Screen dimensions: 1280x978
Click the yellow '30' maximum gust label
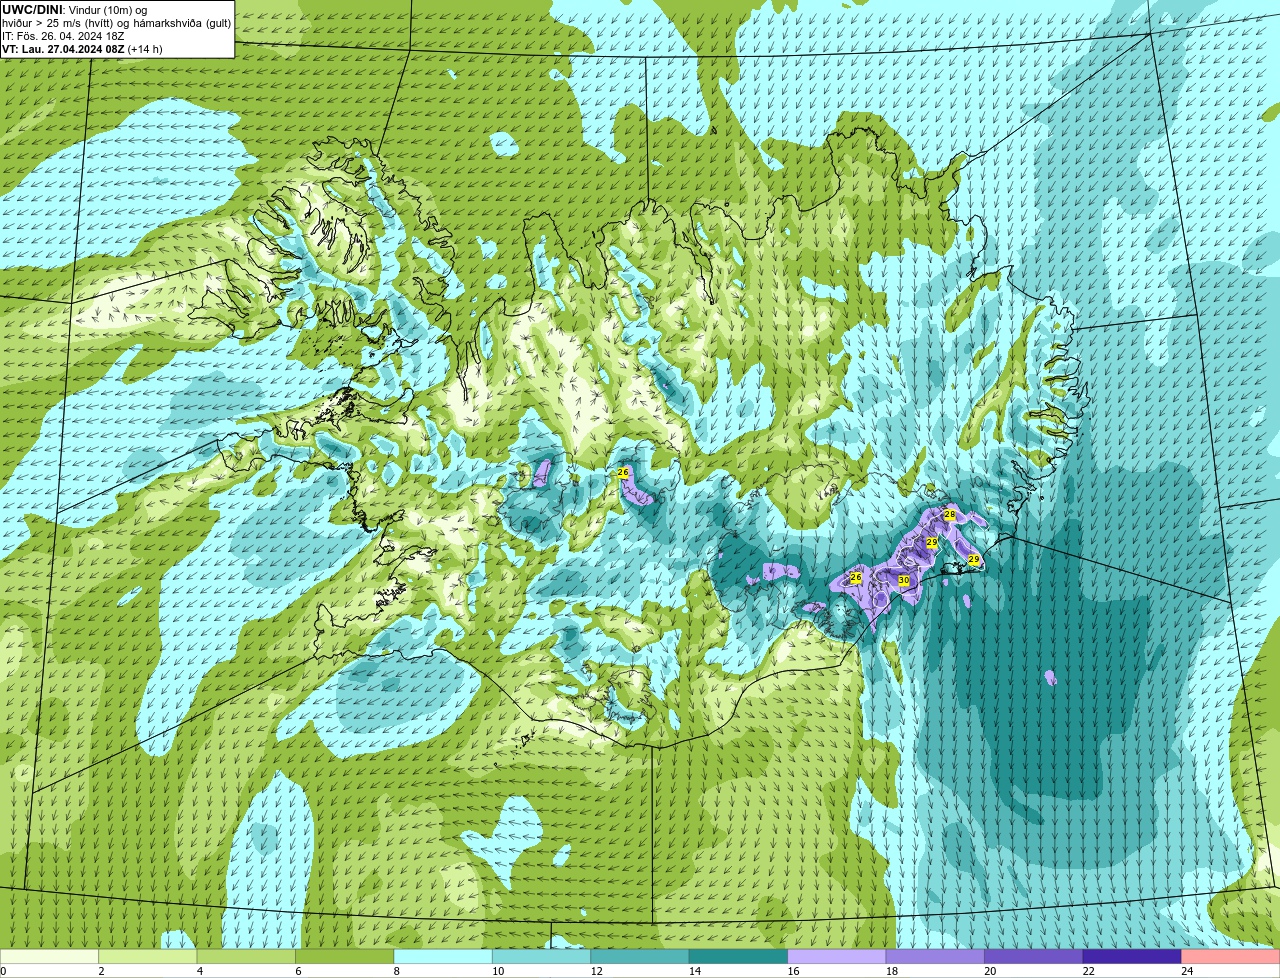[904, 580]
